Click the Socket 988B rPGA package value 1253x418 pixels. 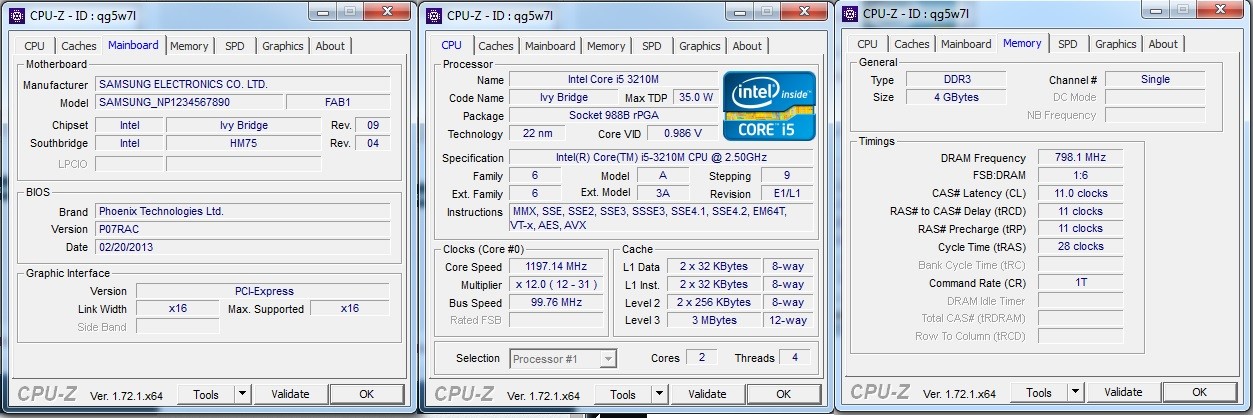[x=613, y=115]
